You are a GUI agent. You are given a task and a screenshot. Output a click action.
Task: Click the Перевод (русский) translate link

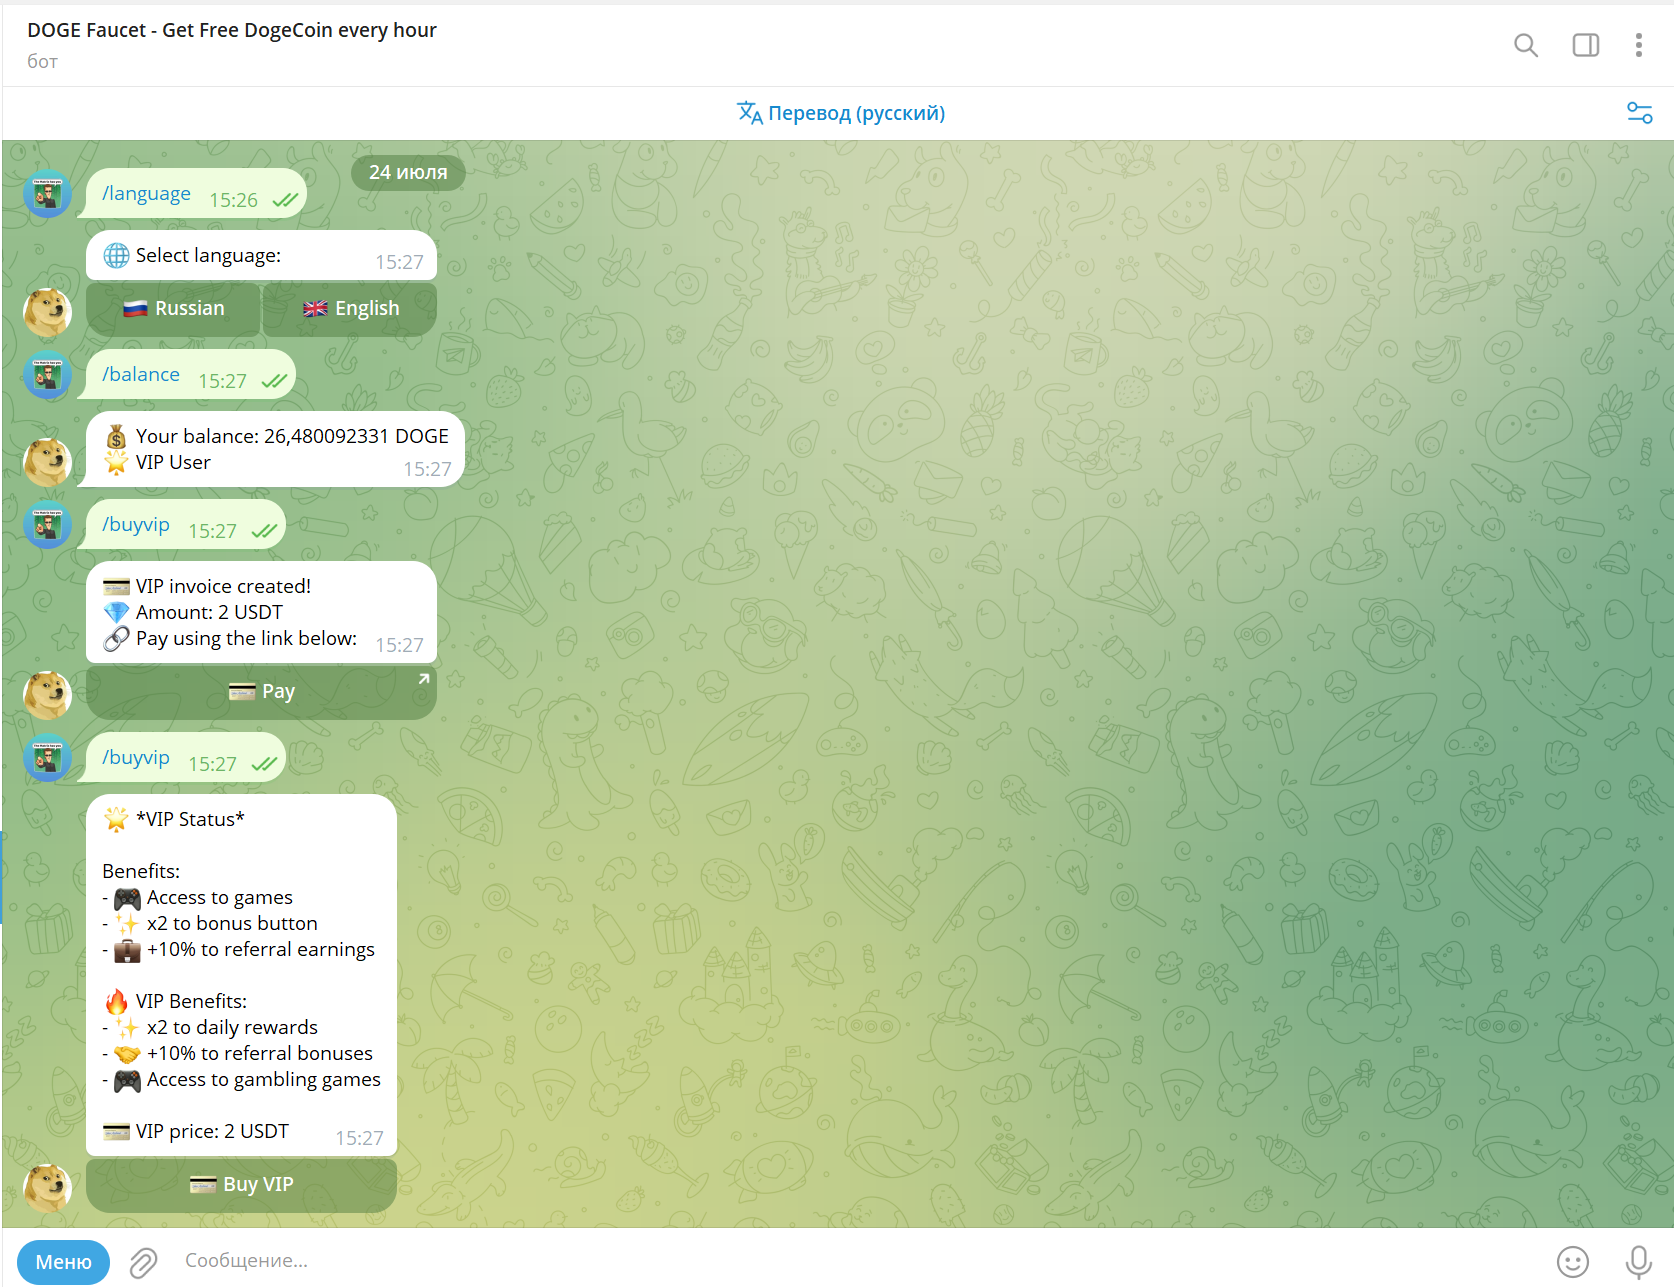click(841, 113)
